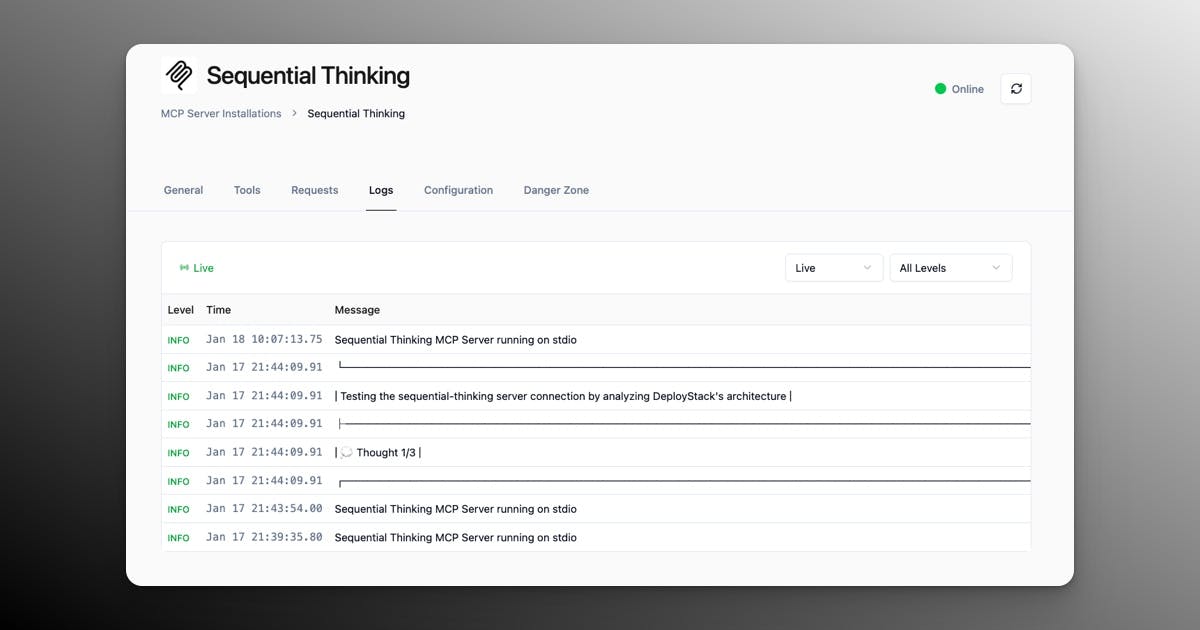This screenshot has width=1200, height=630.
Task: Open the MCP Server Installations breadcrumb link
Action: [220, 113]
